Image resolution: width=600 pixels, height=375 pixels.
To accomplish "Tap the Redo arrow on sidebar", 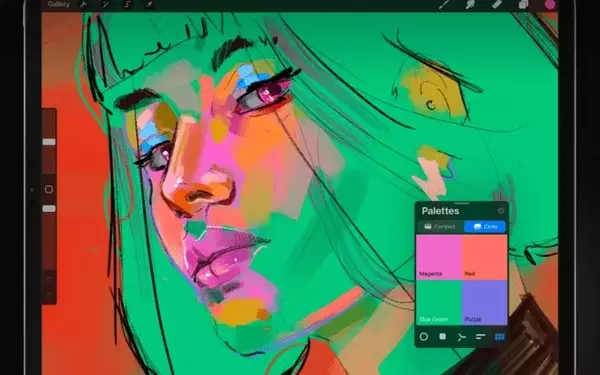I will (x=49, y=294).
